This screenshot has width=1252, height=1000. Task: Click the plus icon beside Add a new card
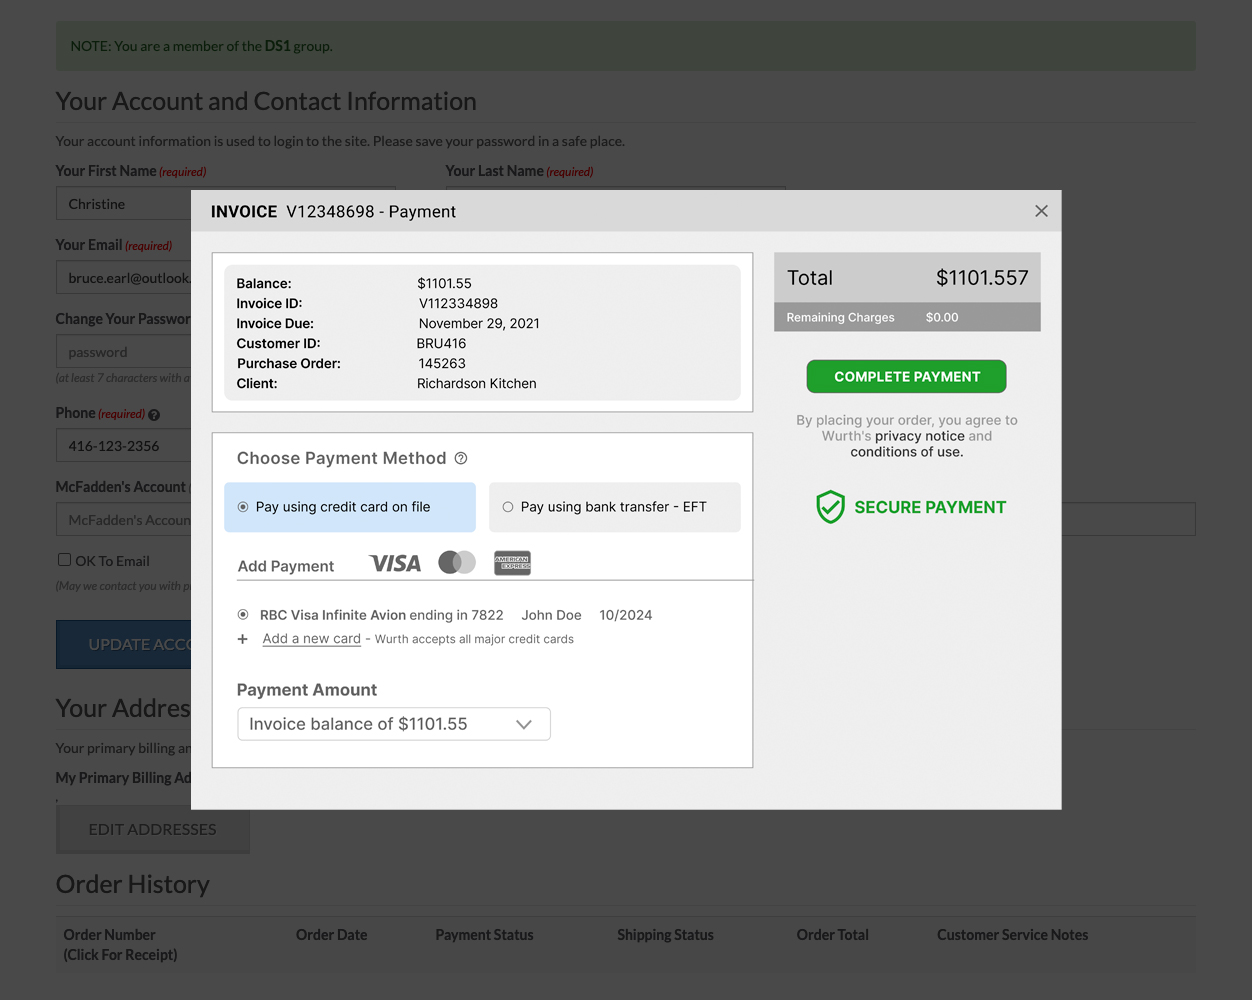coord(242,639)
